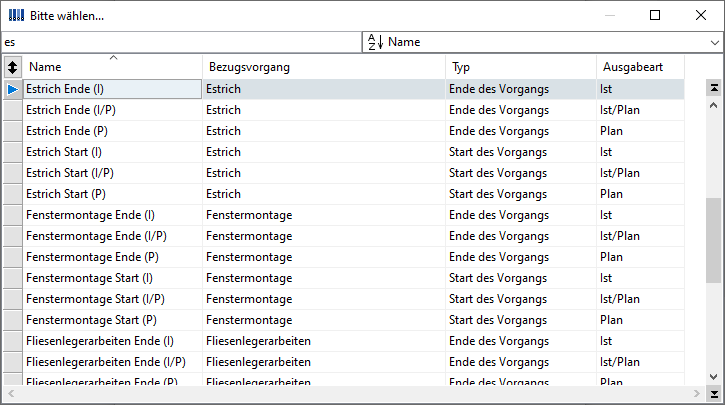
Task: Click the A-Z sort icon beside Name
Action: click(x=375, y=42)
